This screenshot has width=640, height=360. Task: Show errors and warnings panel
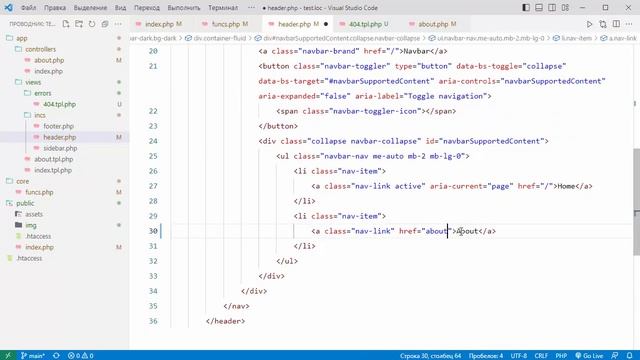81,356
